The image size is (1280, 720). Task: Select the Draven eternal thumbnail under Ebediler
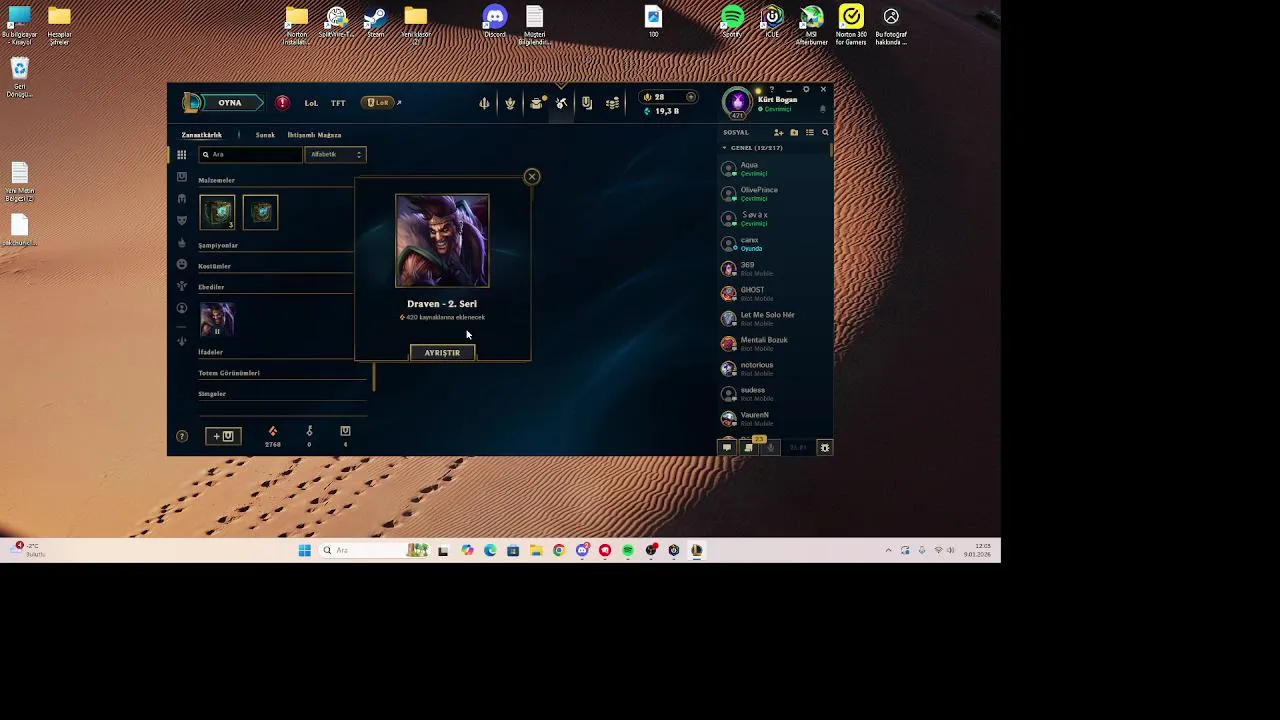coord(217,320)
